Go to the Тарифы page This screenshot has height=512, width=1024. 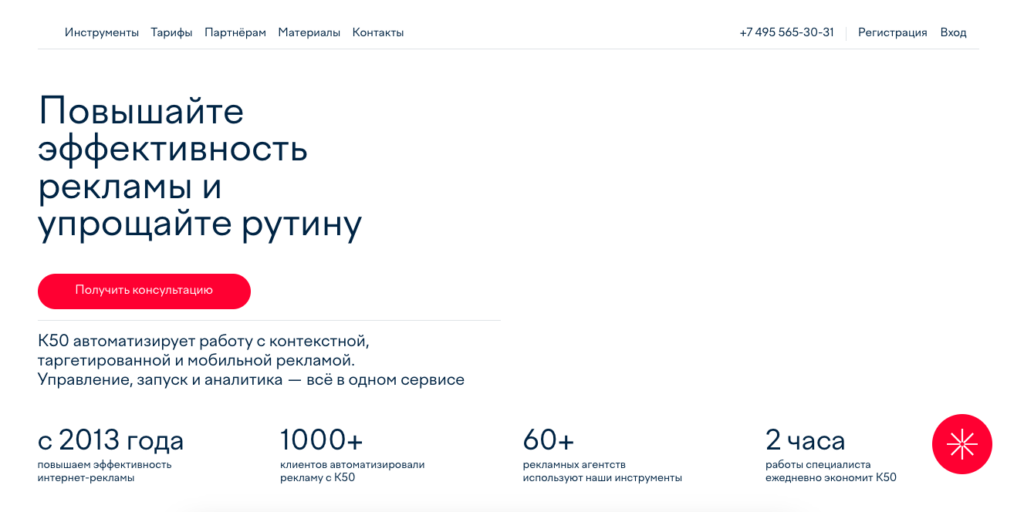pyautogui.click(x=172, y=33)
